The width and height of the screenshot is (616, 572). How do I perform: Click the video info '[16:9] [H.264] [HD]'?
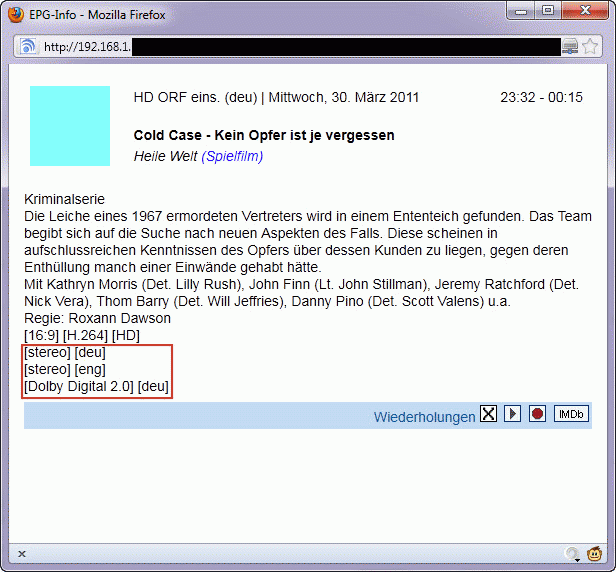(82, 336)
